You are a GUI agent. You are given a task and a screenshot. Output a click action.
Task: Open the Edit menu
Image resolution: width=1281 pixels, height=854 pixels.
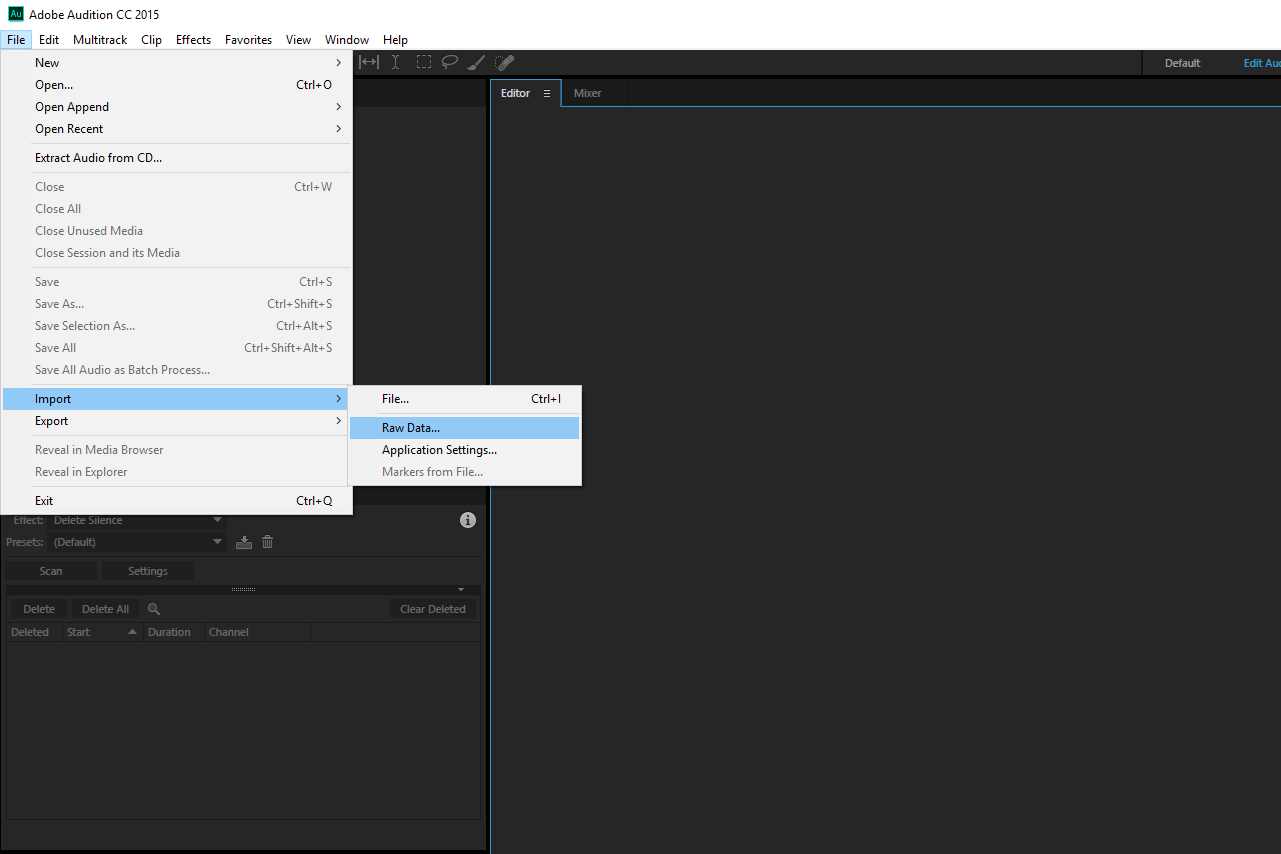pos(49,40)
